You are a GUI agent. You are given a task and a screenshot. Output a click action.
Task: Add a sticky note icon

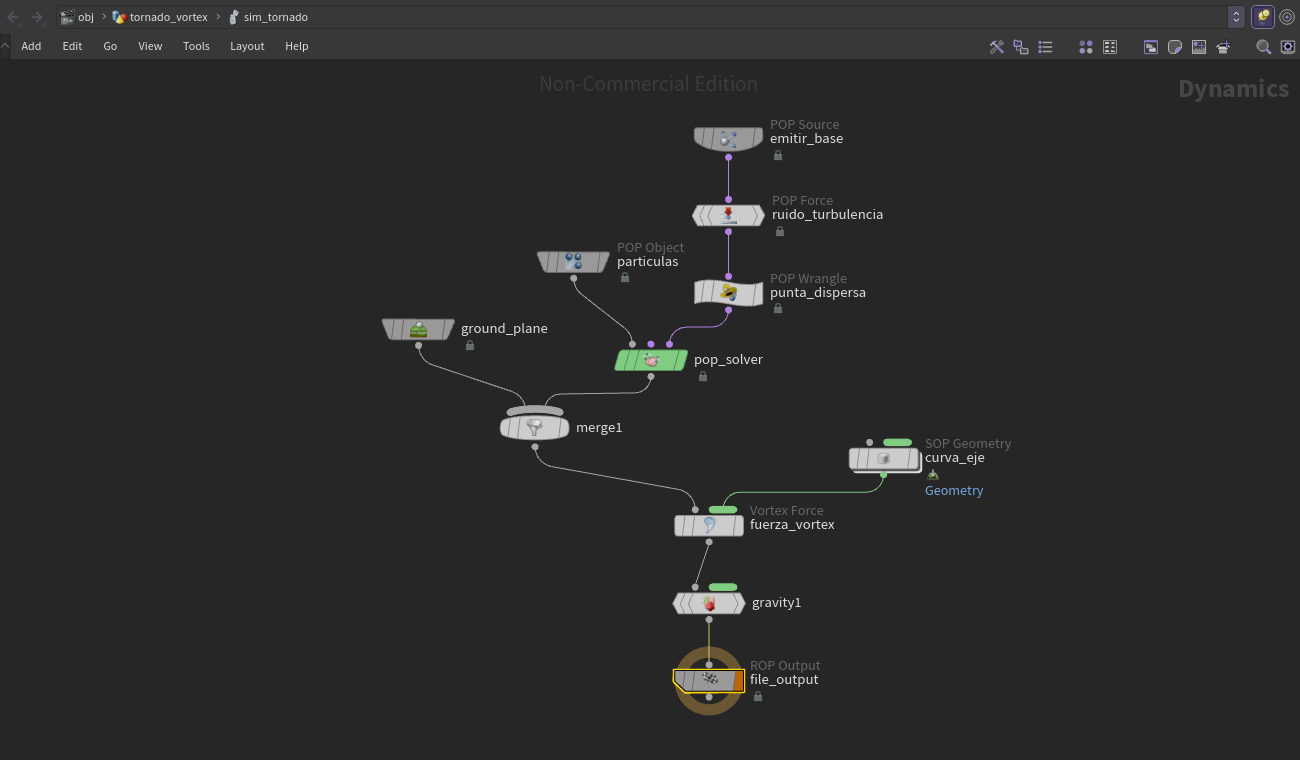(x=1175, y=47)
